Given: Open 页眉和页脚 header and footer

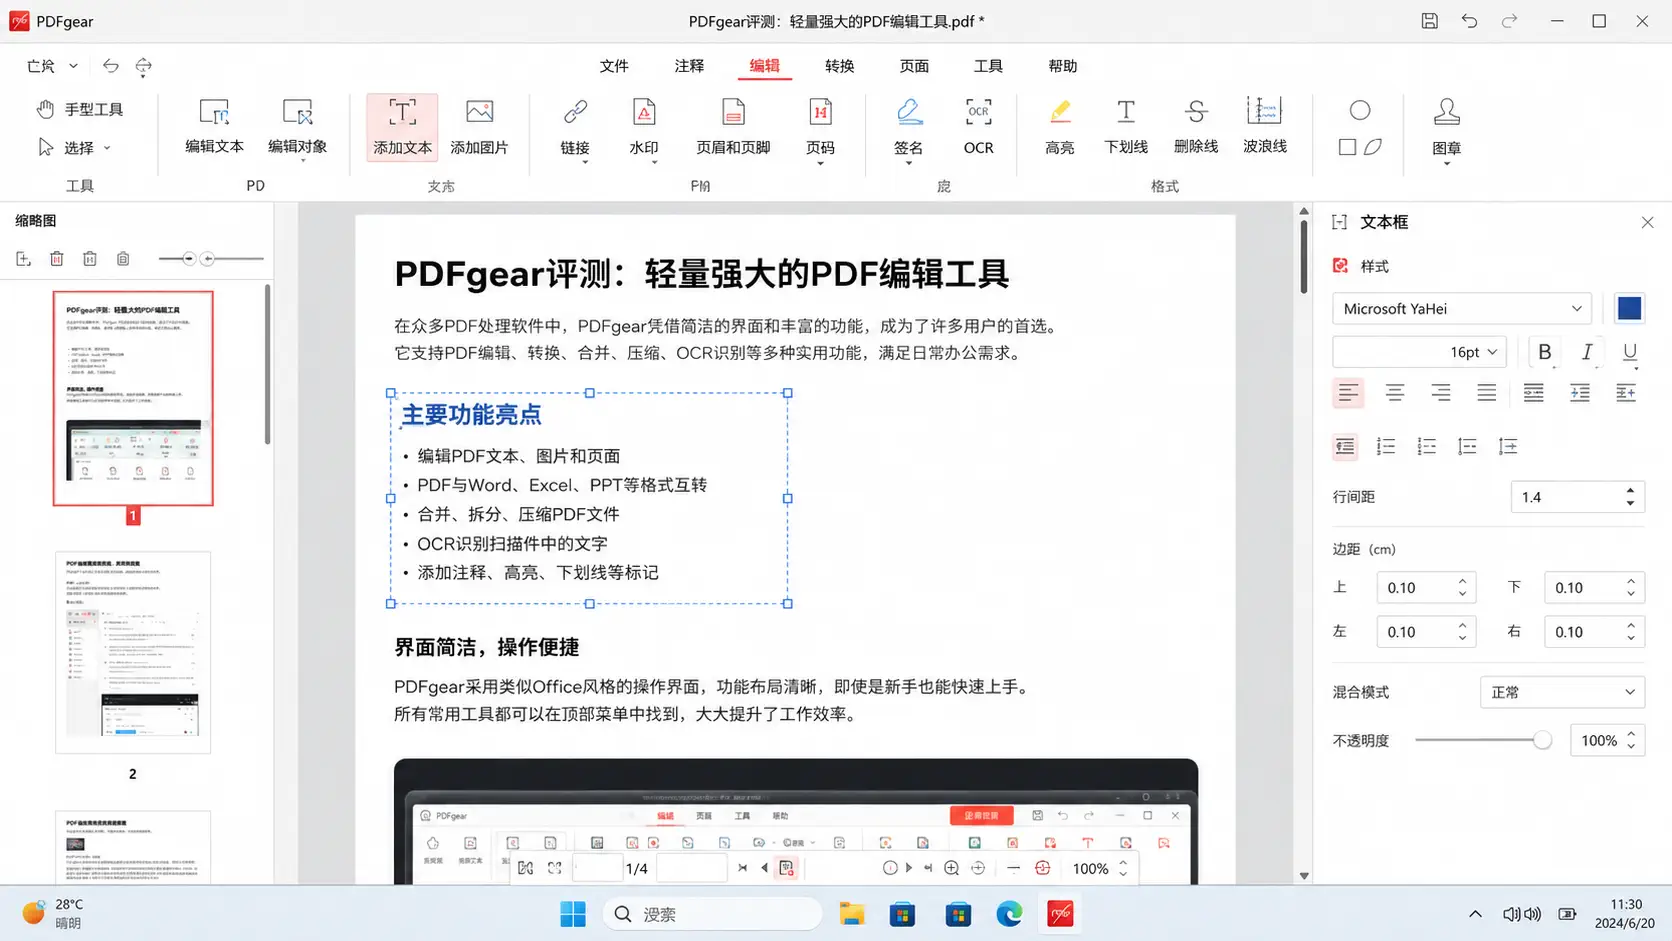Looking at the screenshot, I should [x=733, y=127].
